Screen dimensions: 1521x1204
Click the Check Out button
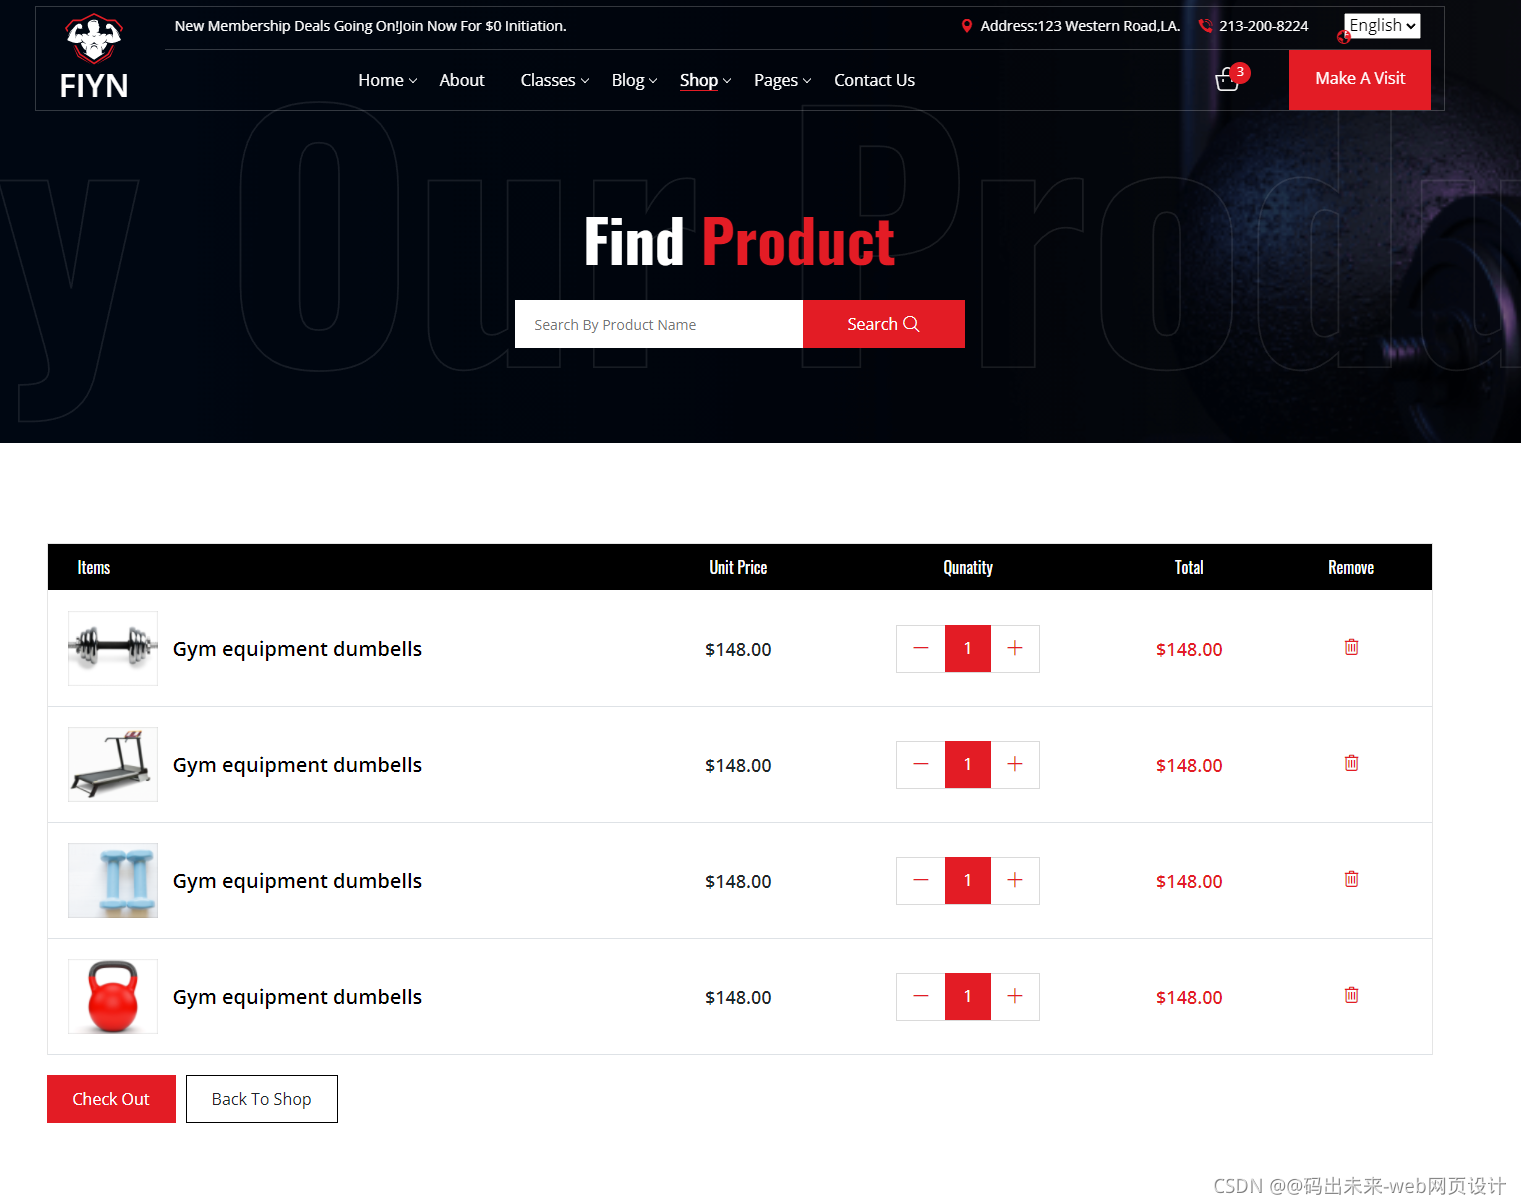pyautogui.click(x=111, y=1099)
